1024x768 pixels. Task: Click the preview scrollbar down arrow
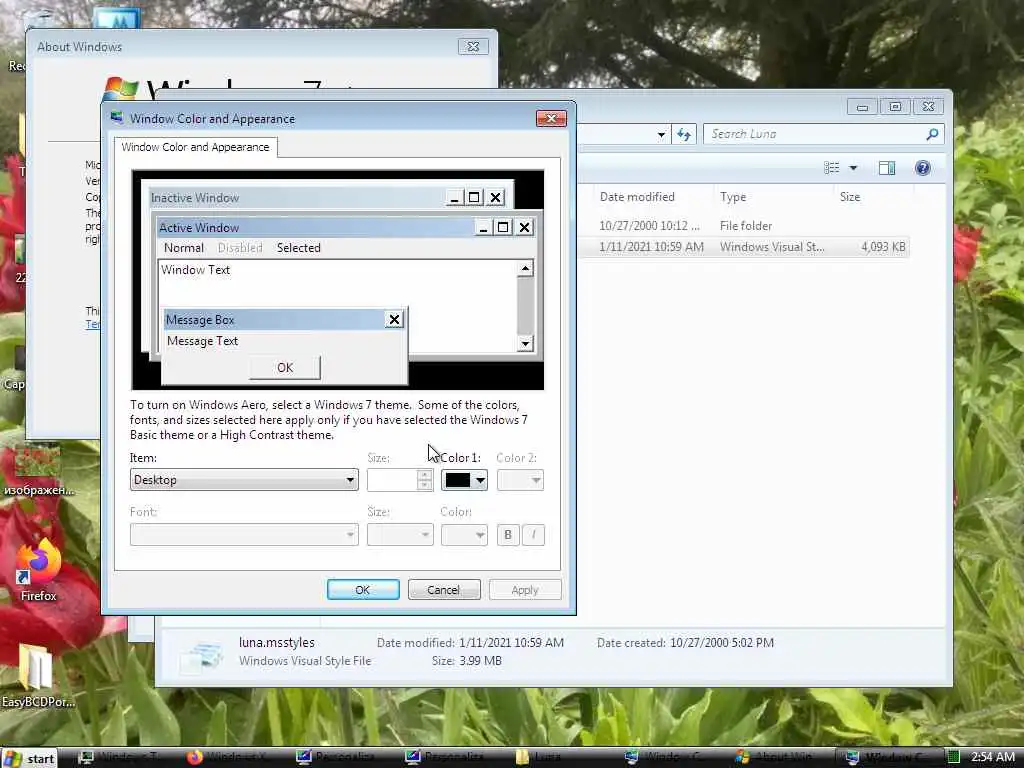click(x=525, y=344)
